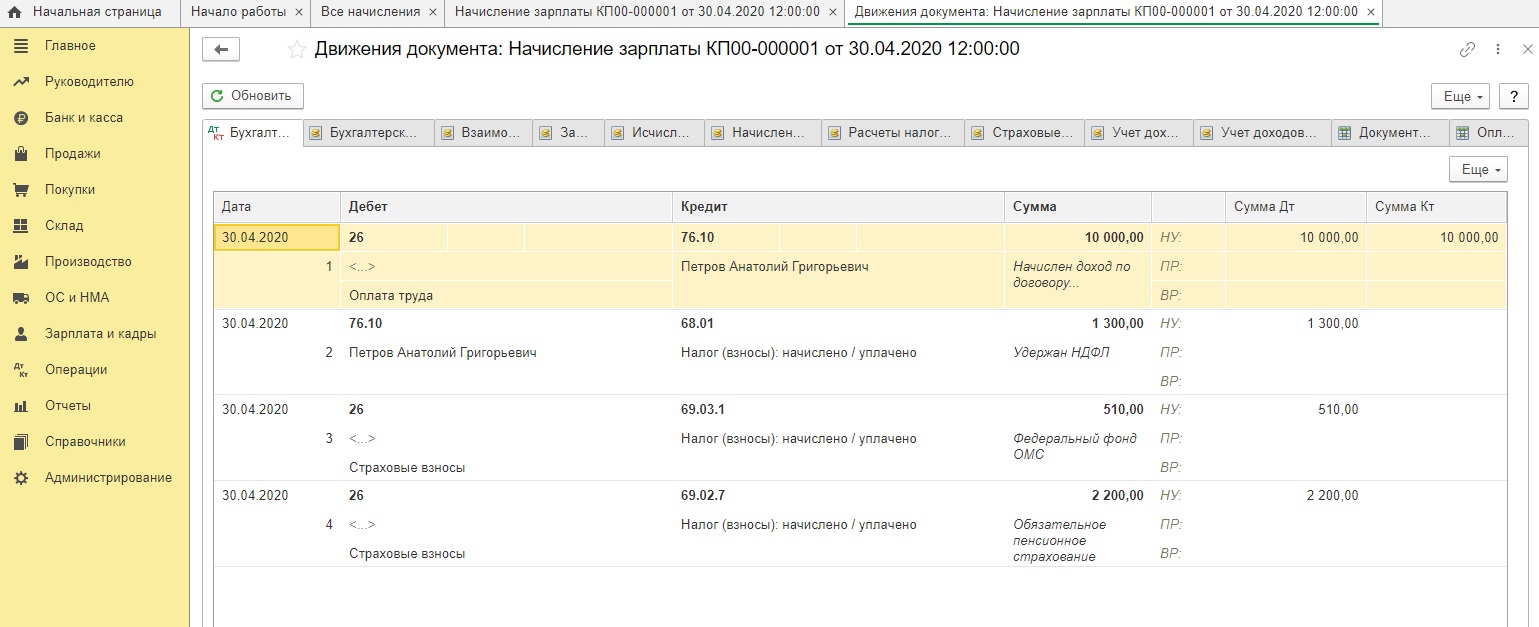The width and height of the screenshot is (1539, 627).
Task: Click the Home icon for Начальная страница
Action: click(15, 12)
